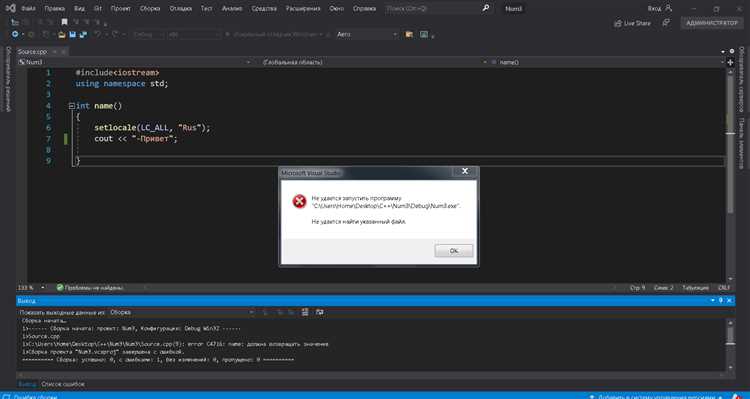Click the Вход sign-in account icon

pos(668,8)
